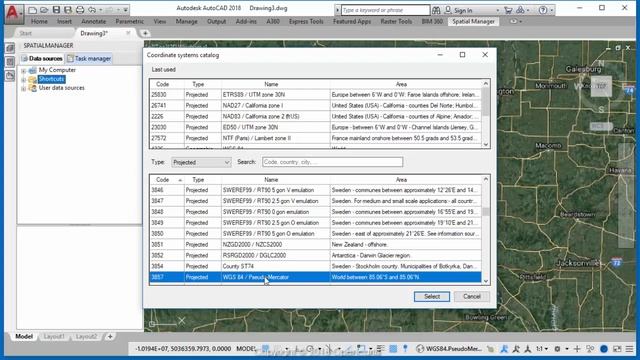Click the Save icon in quick access toolbar
Viewport: 640px width, 360px height.
tap(56, 10)
